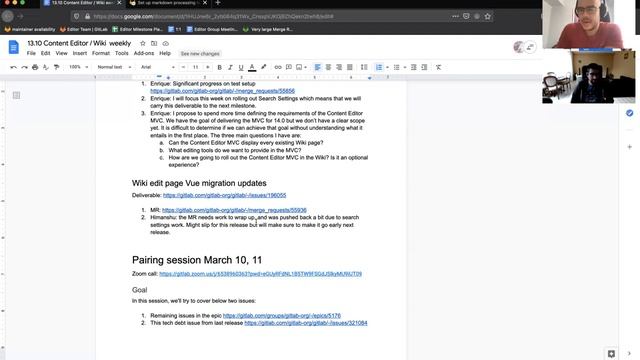Click the font size input field
The width and height of the screenshot is (640, 360).
coord(196,67)
